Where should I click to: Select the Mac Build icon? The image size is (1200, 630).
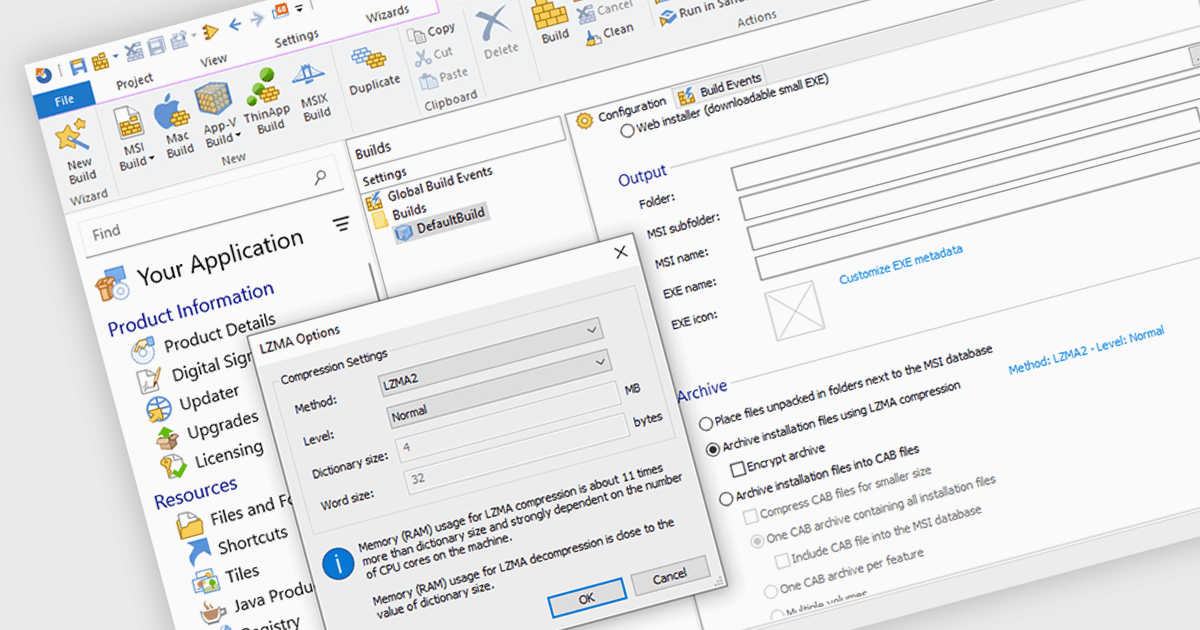pyautogui.click(x=172, y=113)
